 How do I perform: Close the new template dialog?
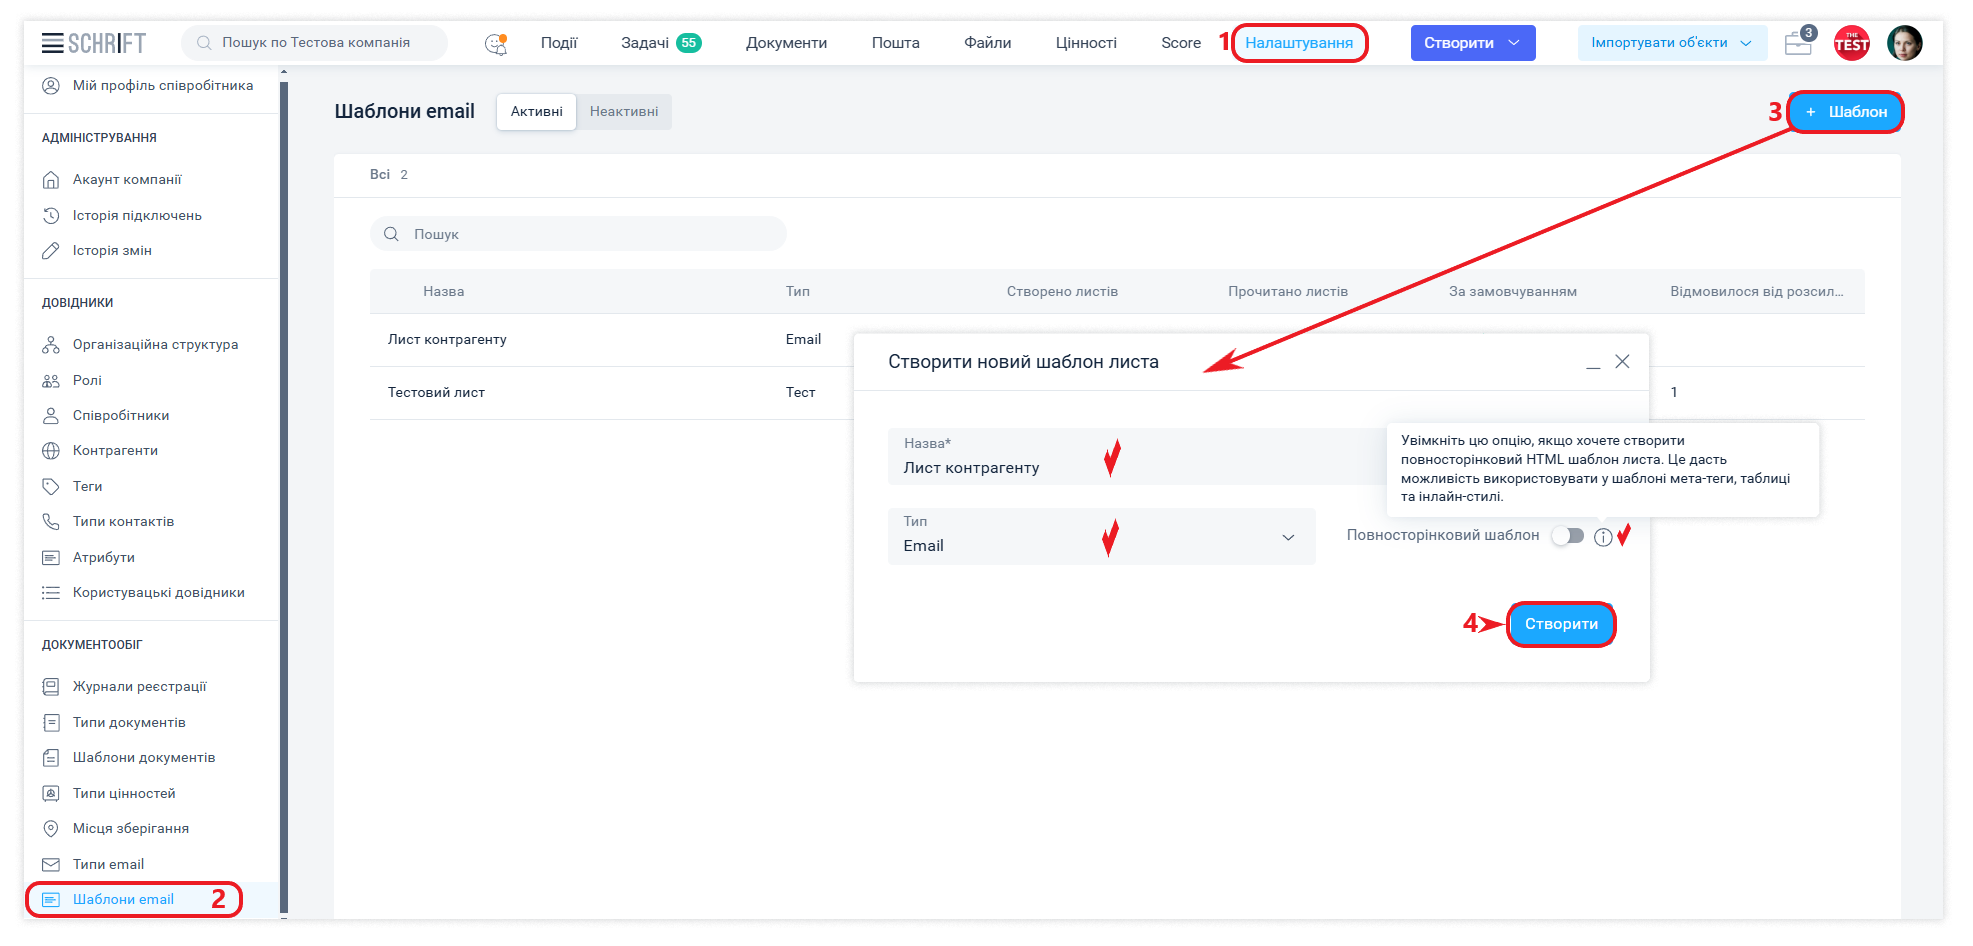tap(1622, 362)
